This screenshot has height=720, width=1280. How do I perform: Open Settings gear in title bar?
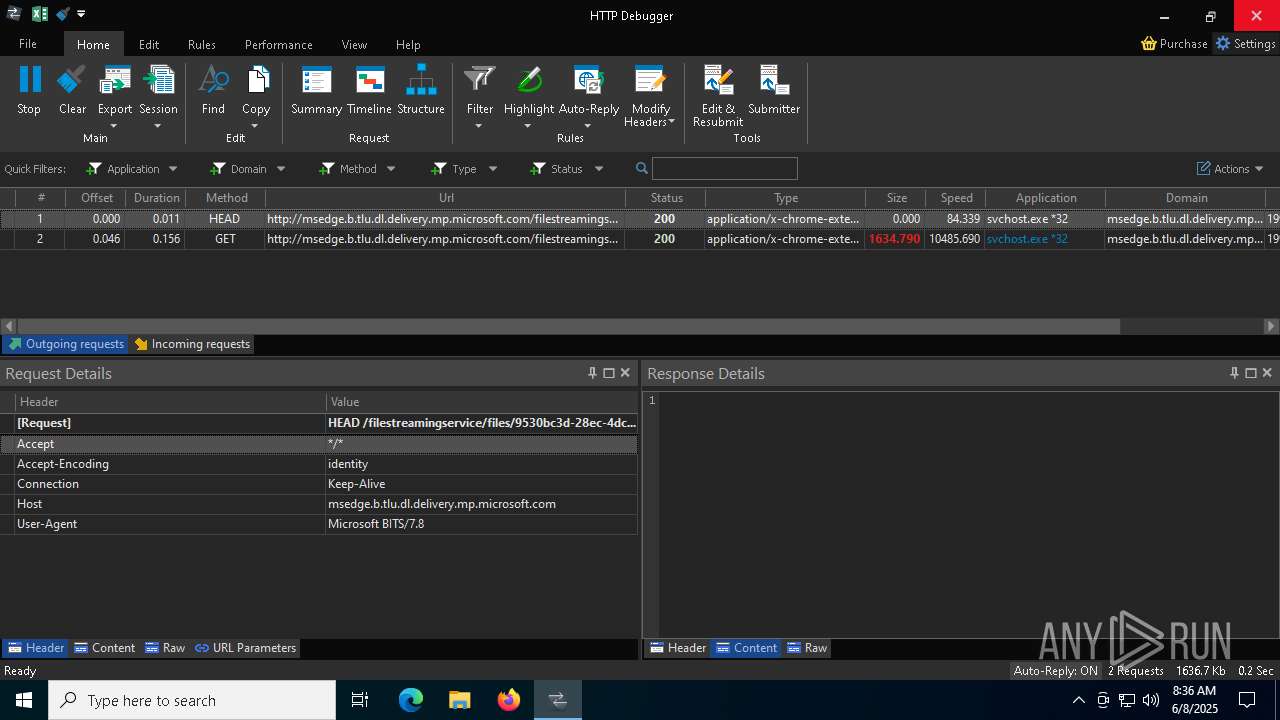1223,44
